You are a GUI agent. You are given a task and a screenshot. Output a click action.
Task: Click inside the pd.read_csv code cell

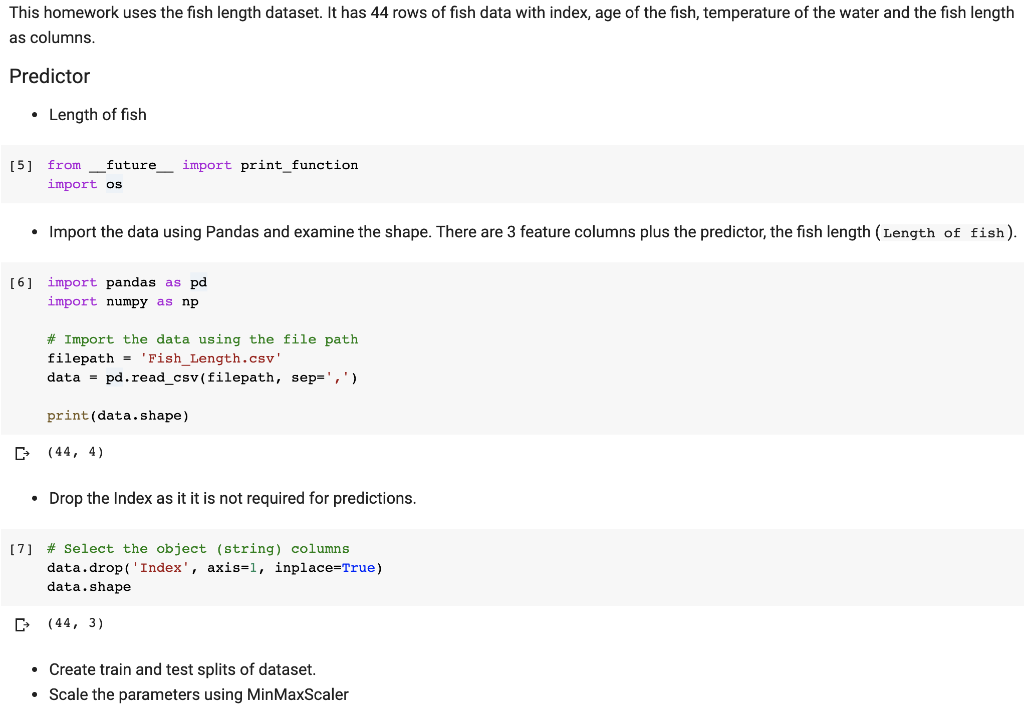pos(202,377)
